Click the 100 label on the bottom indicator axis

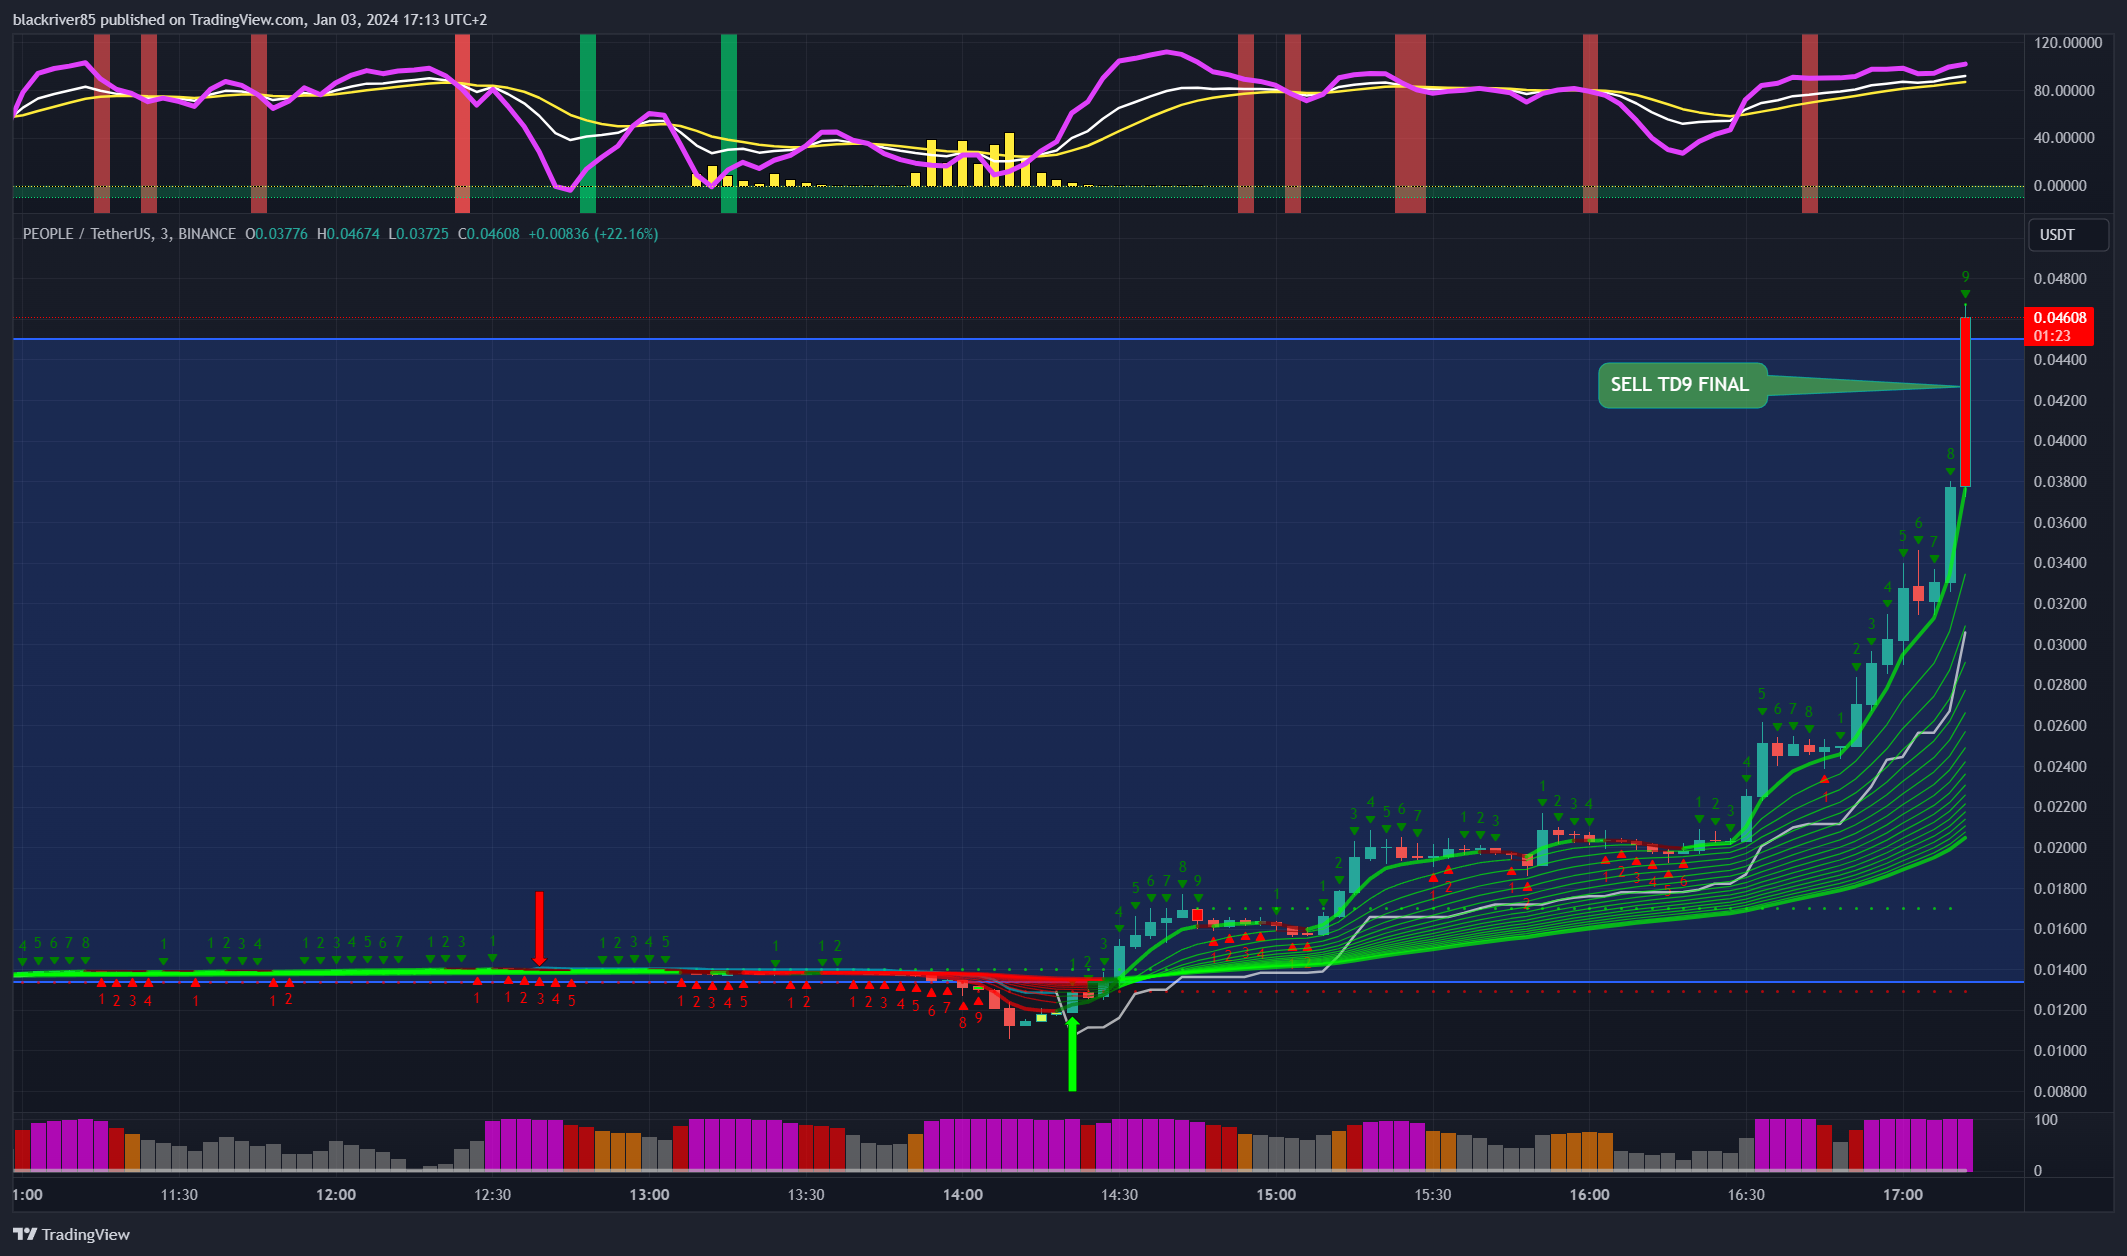[x=2046, y=1120]
